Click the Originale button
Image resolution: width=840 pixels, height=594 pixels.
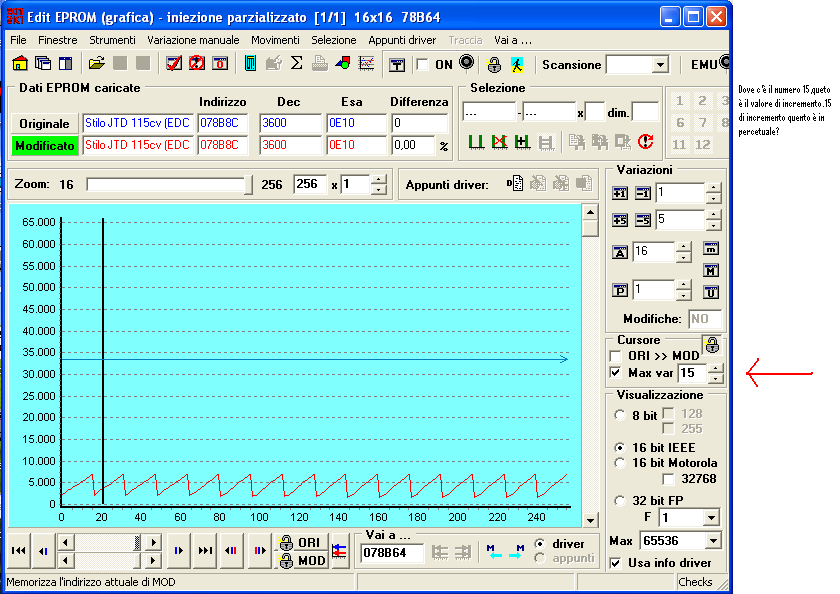click(44, 124)
